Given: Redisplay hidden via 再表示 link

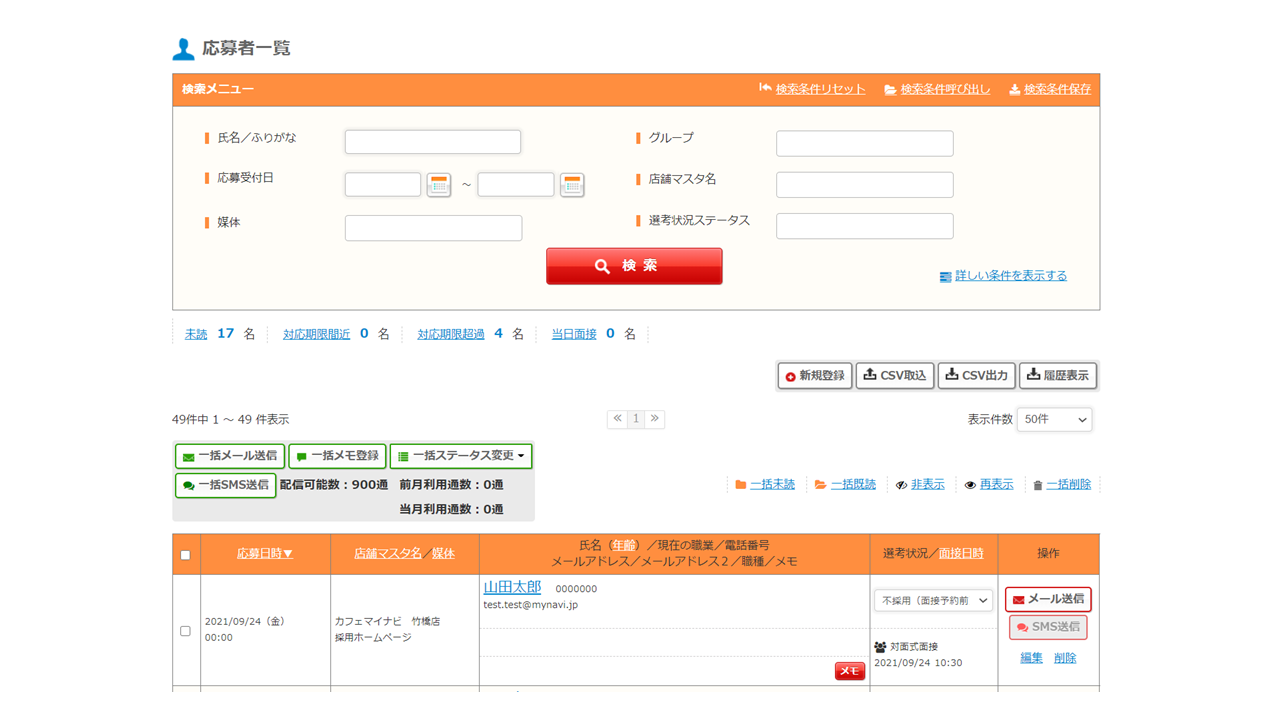Looking at the screenshot, I should [996, 485].
